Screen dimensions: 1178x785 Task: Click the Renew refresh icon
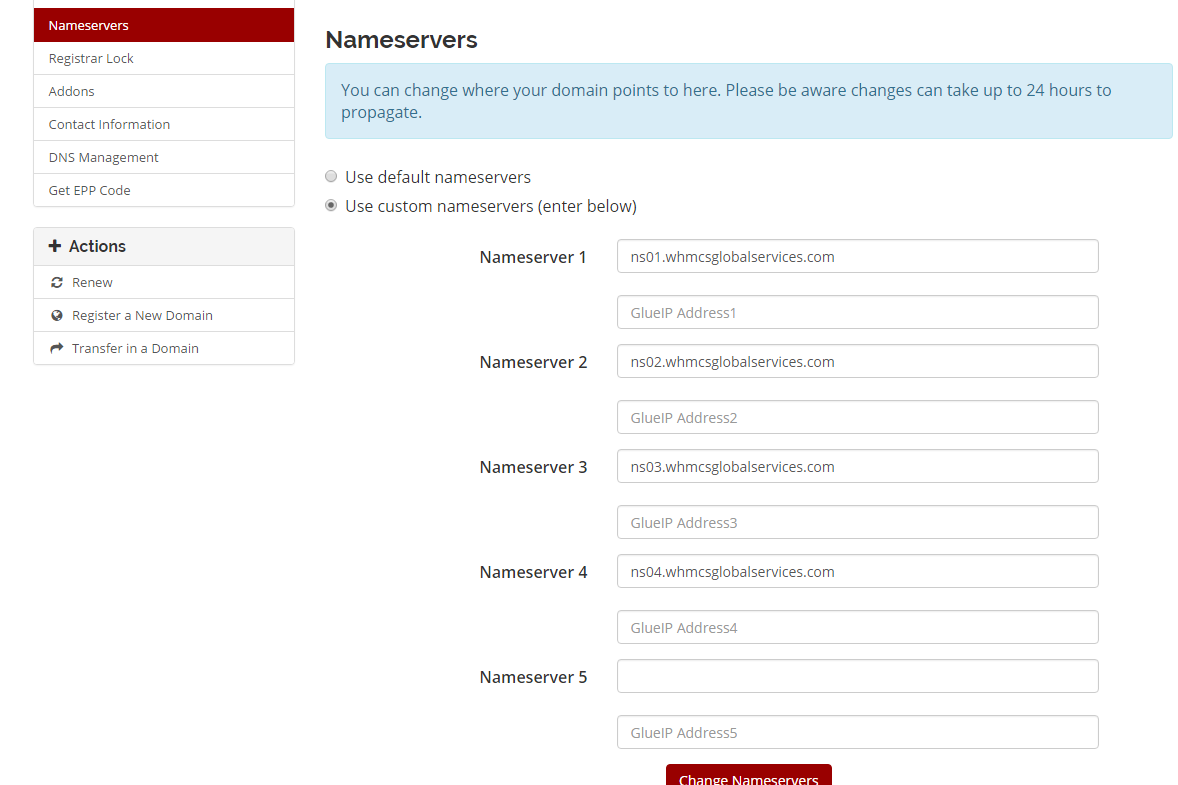pos(57,283)
